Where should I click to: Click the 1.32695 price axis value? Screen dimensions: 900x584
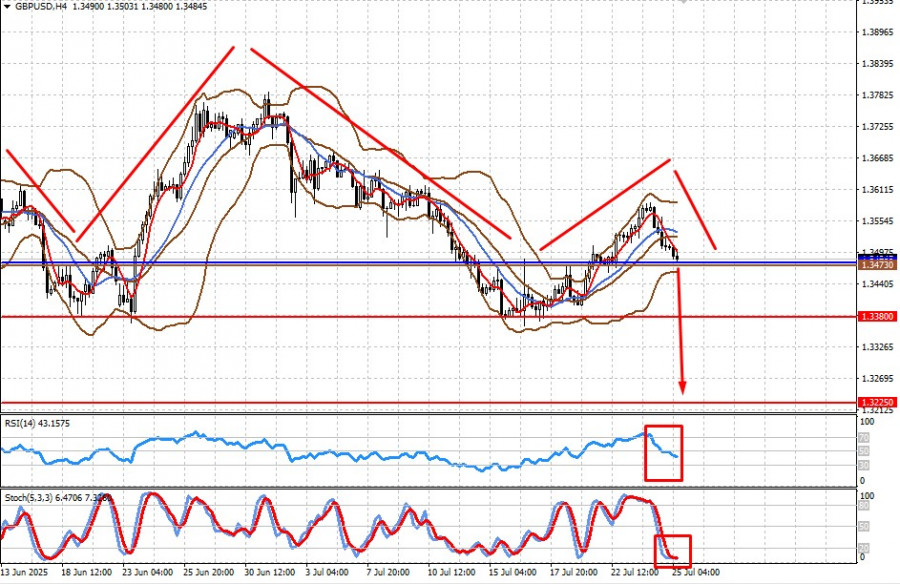pyautogui.click(x=878, y=379)
